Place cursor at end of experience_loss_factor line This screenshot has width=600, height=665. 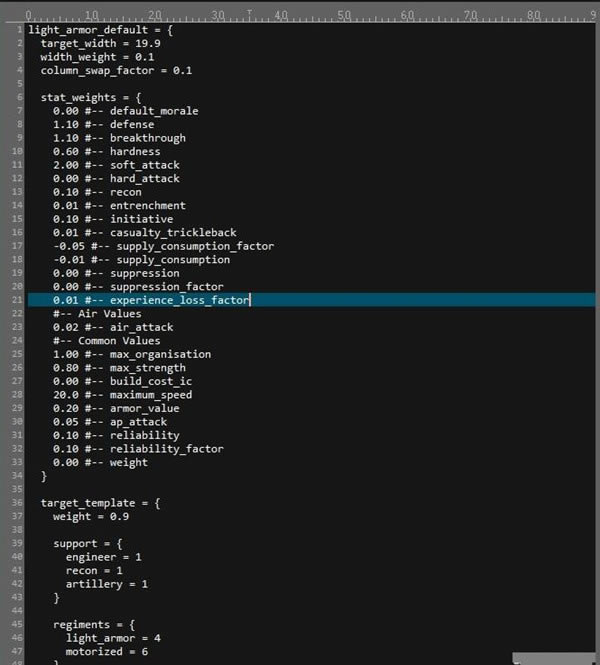[x=249, y=300]
